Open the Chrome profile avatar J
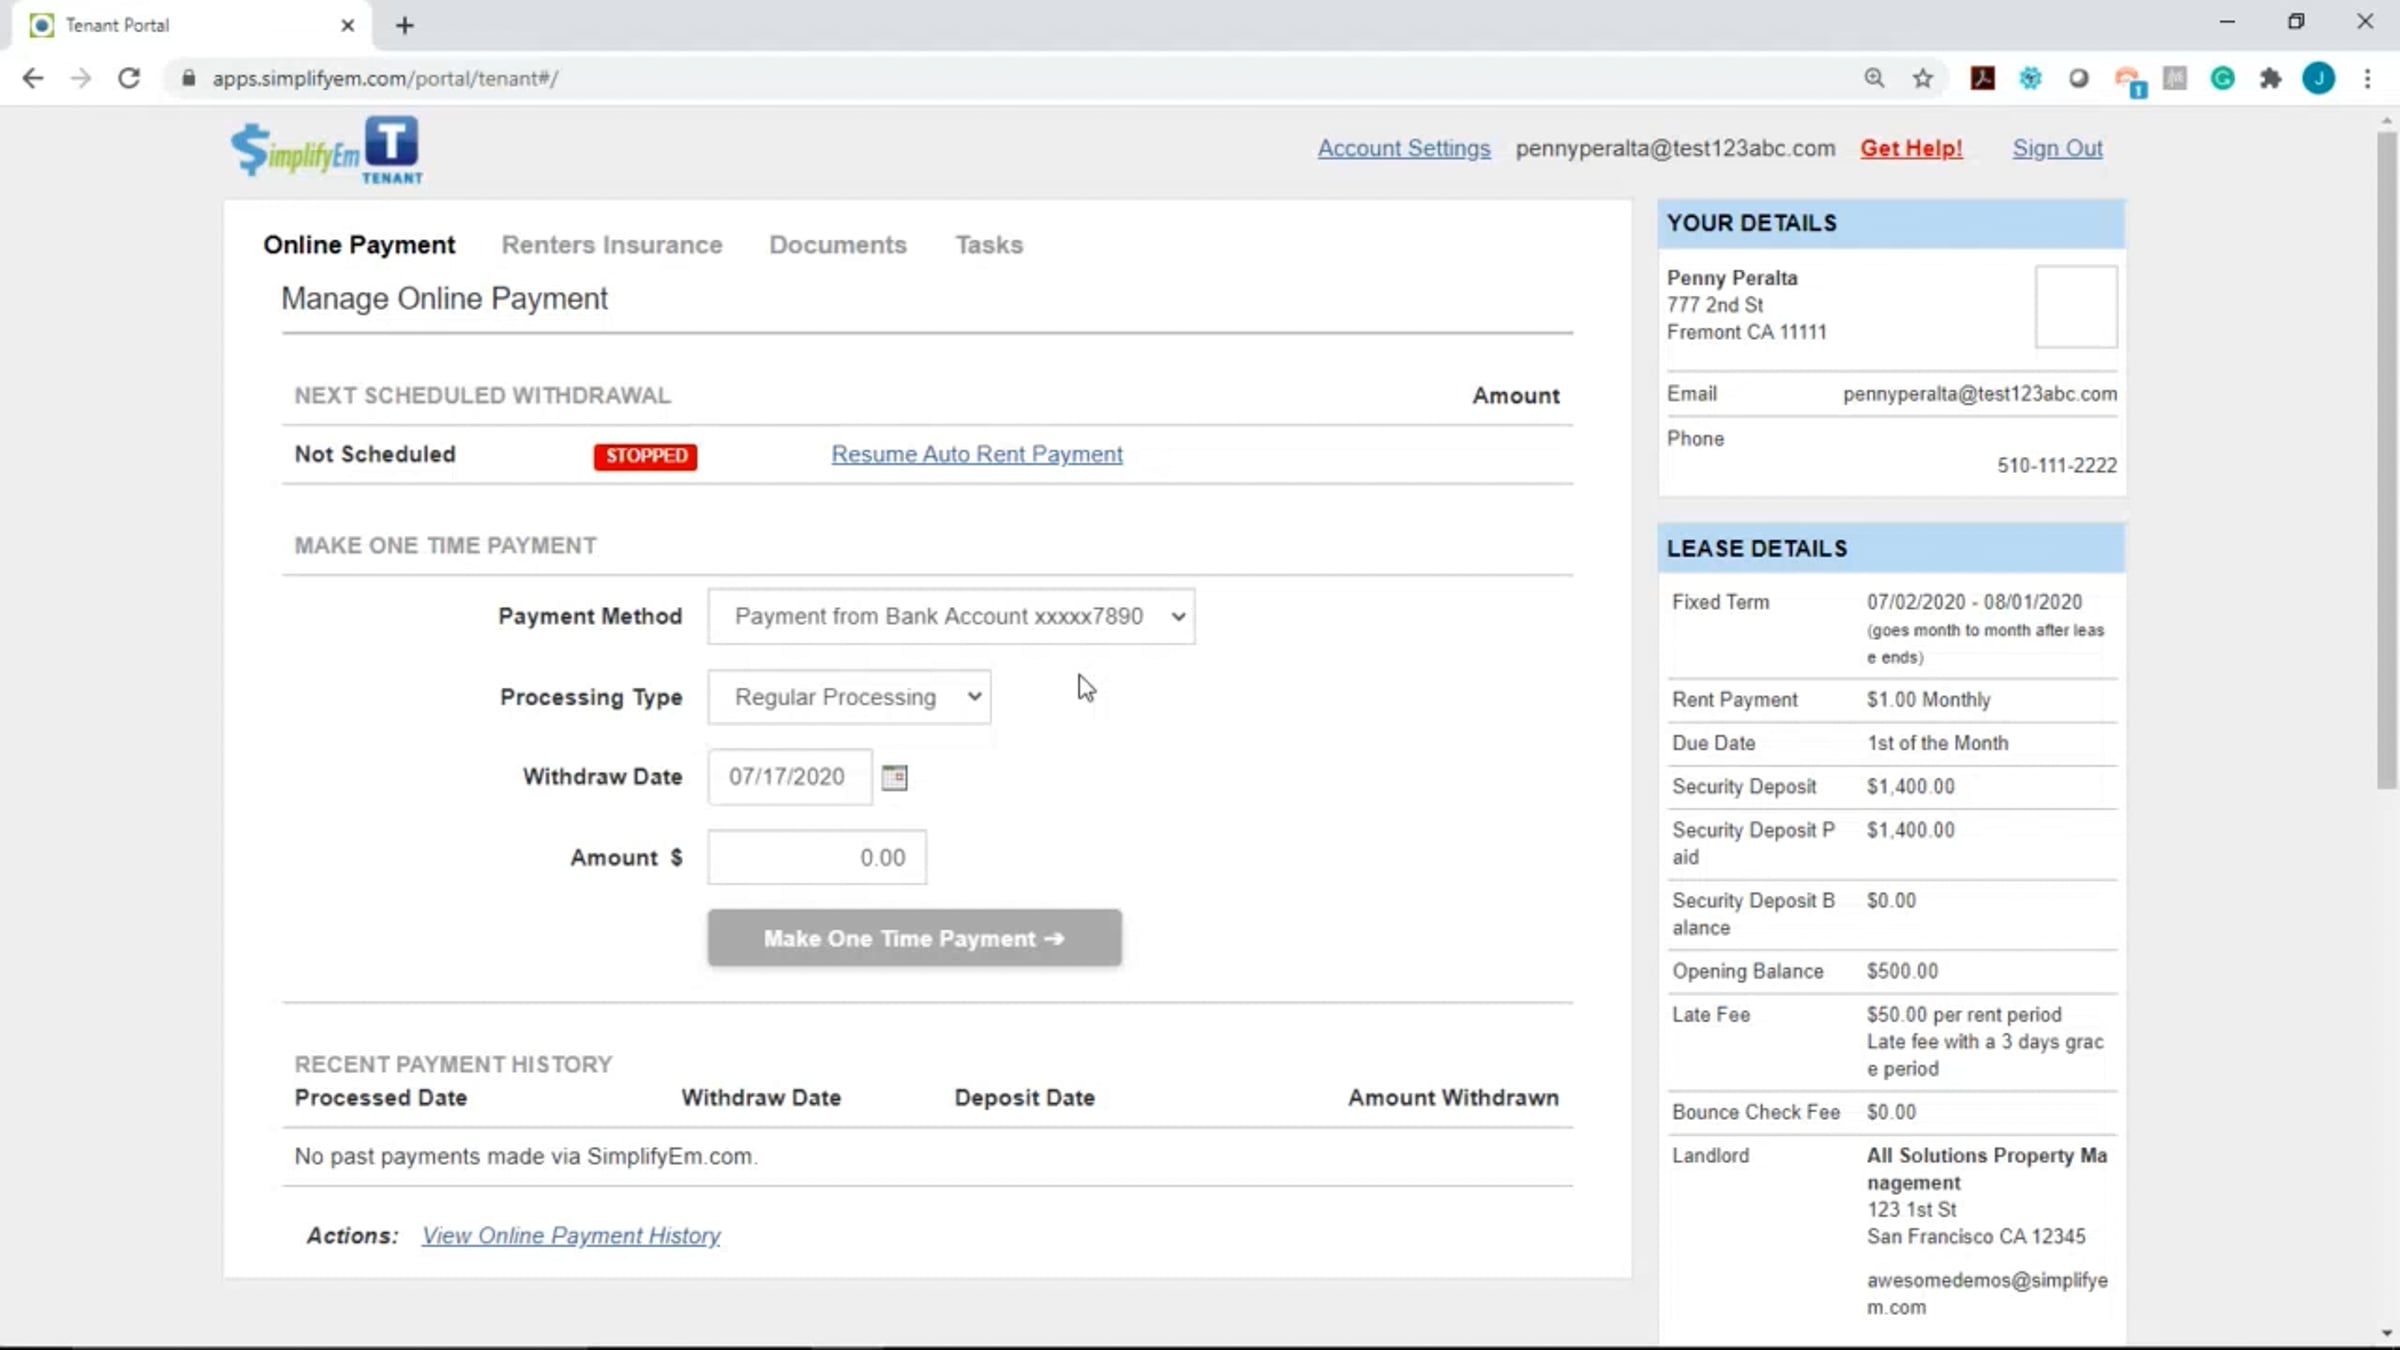 (2318, 78)
